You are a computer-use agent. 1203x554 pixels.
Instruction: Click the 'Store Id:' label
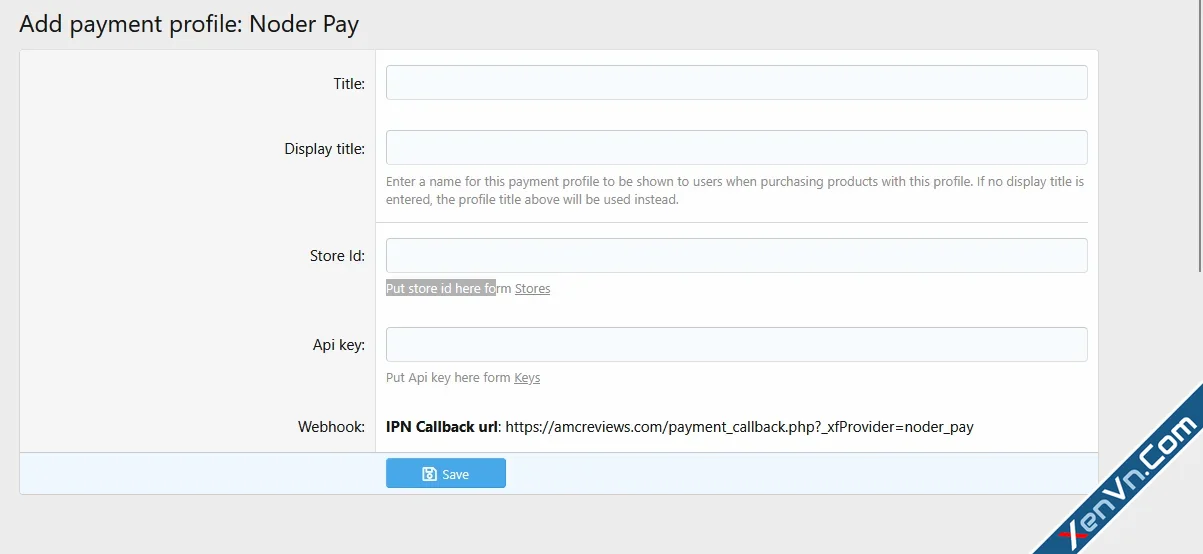337,256
